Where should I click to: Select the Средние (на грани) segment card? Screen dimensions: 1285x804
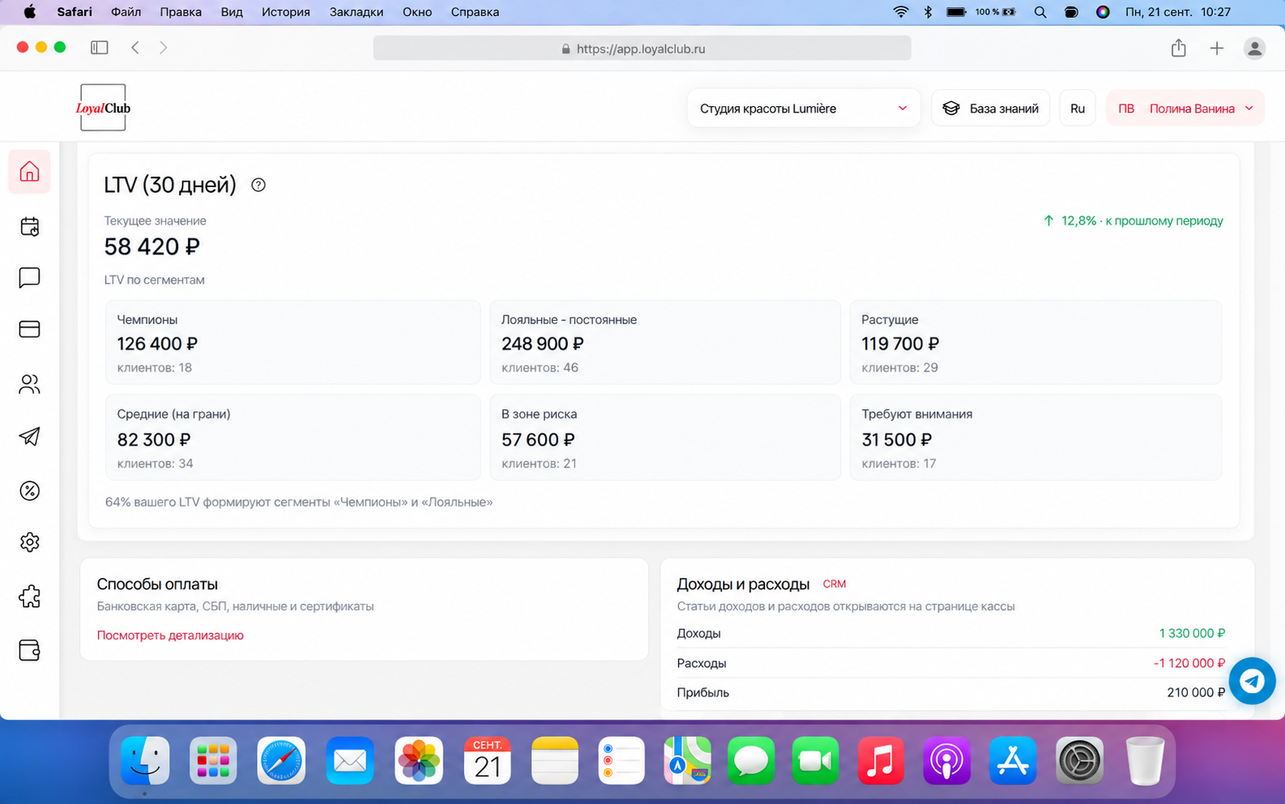(x=293, y=437)
